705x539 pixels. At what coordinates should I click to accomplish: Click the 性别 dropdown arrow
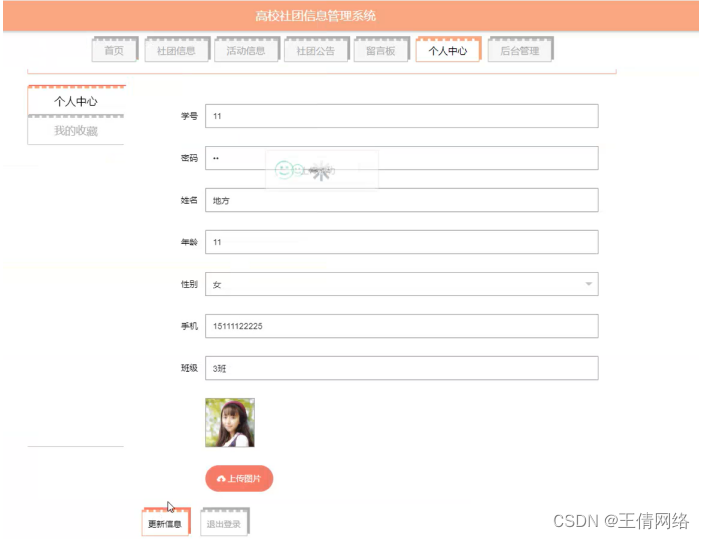click(588, 284)
